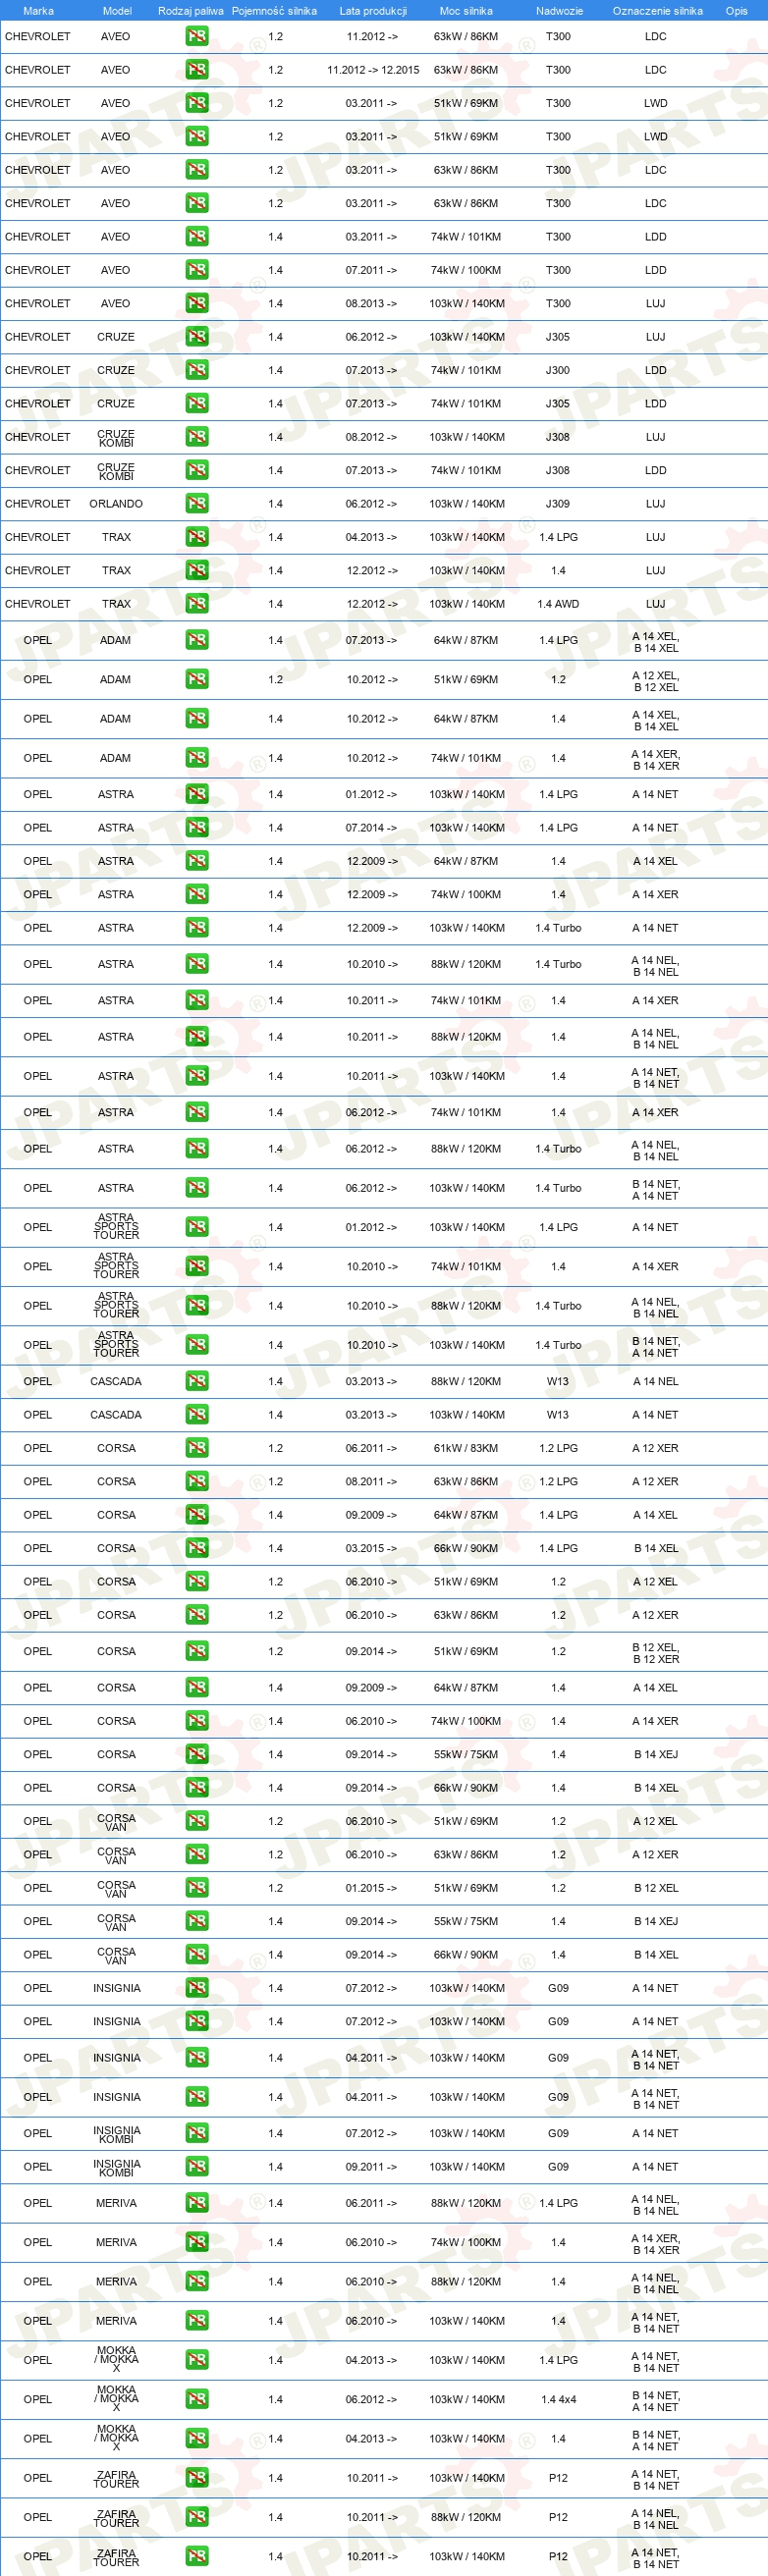Click the Model column header
The image size is (768, 2576).
tap(117, 11)
